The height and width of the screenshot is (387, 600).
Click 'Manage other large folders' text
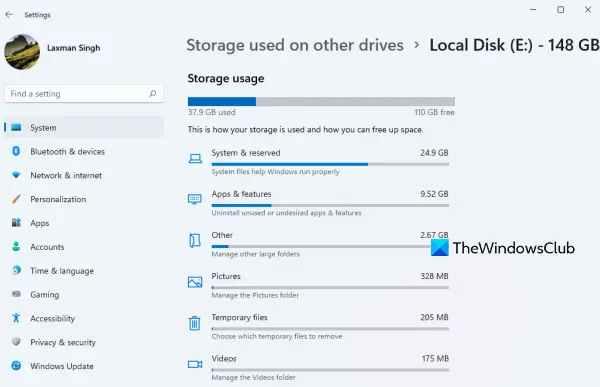click(256, 254)
